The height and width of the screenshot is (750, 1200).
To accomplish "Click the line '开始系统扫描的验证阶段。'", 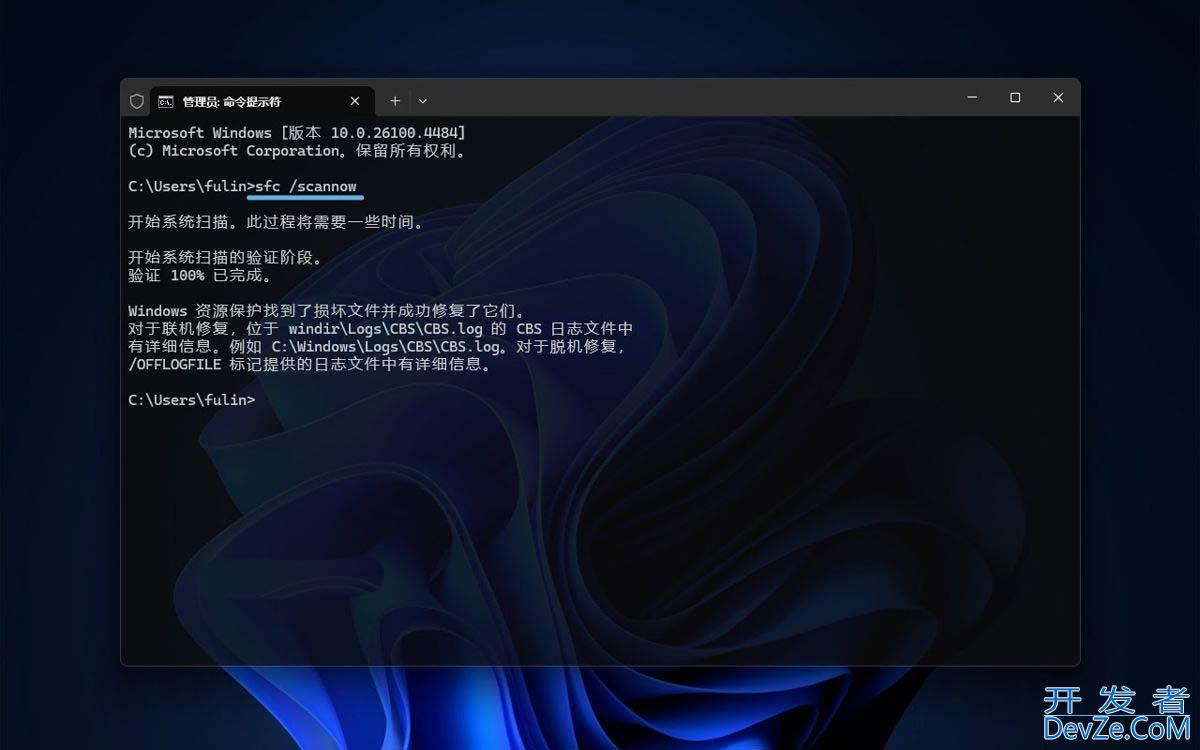I will [x=226, y=257].
